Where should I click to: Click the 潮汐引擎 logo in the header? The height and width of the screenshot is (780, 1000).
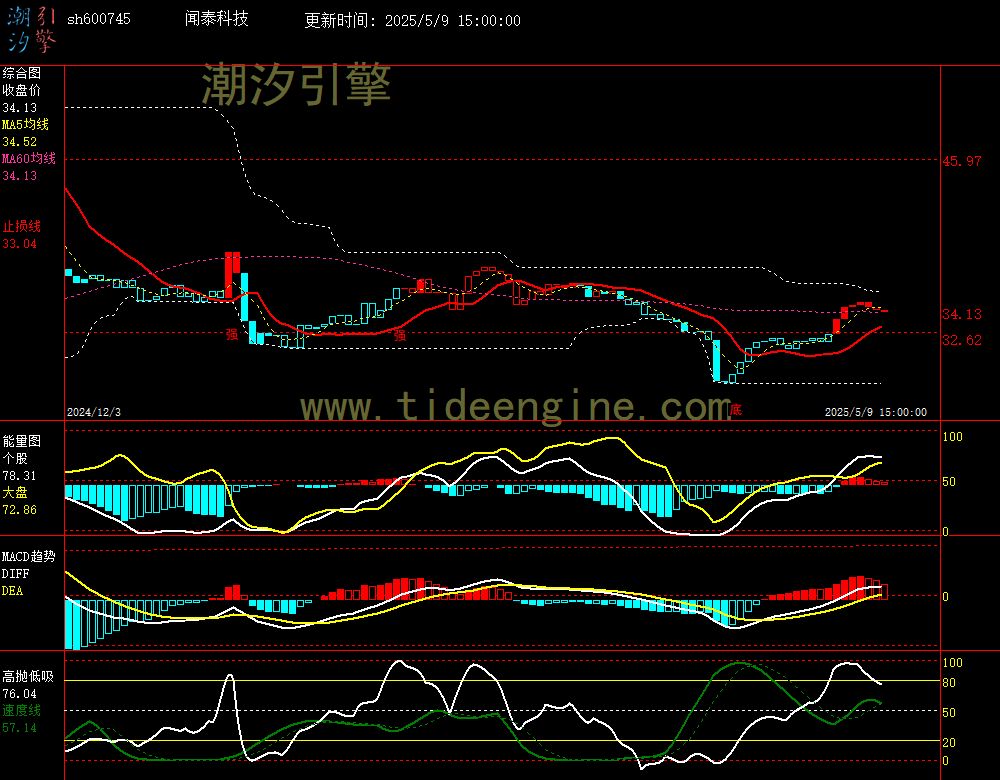(31, 30)
